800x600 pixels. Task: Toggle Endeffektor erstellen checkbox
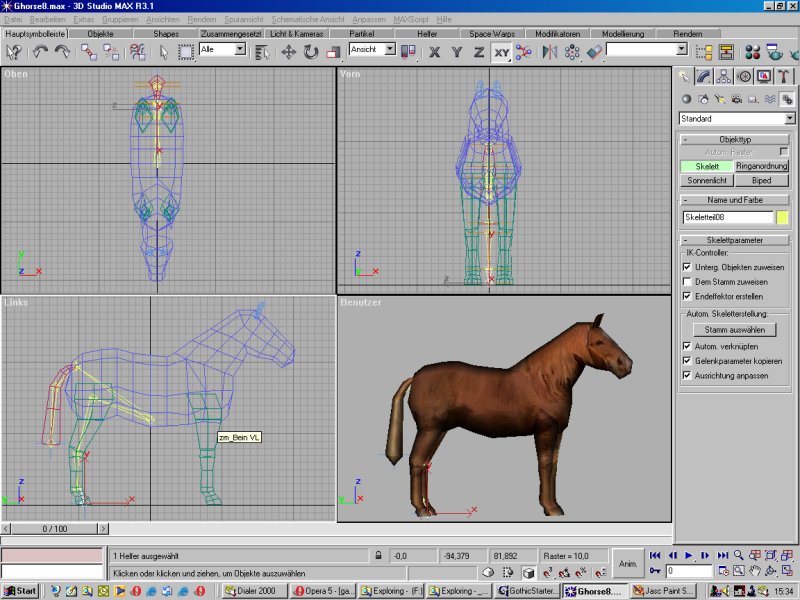click(687, 296)
